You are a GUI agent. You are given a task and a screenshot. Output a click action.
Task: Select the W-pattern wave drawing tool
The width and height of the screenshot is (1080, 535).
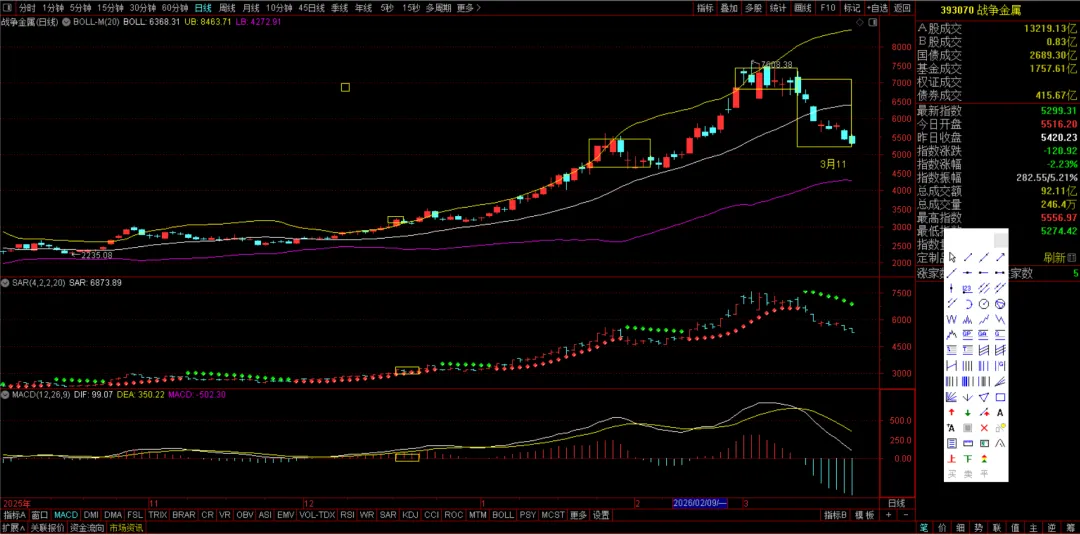coord(952,319)
